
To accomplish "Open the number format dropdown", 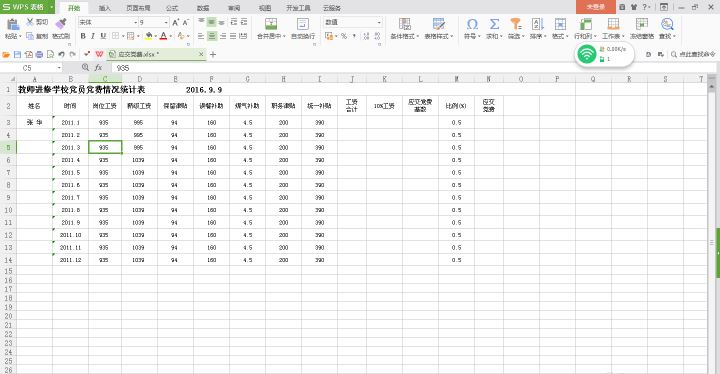I will tap(379, 23).
